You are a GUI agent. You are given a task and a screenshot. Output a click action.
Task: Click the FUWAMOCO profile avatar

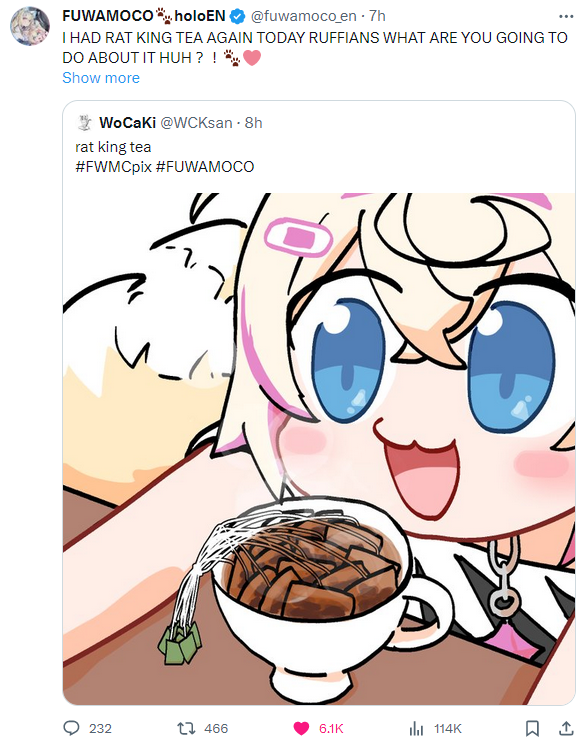(x=30, y=26)
